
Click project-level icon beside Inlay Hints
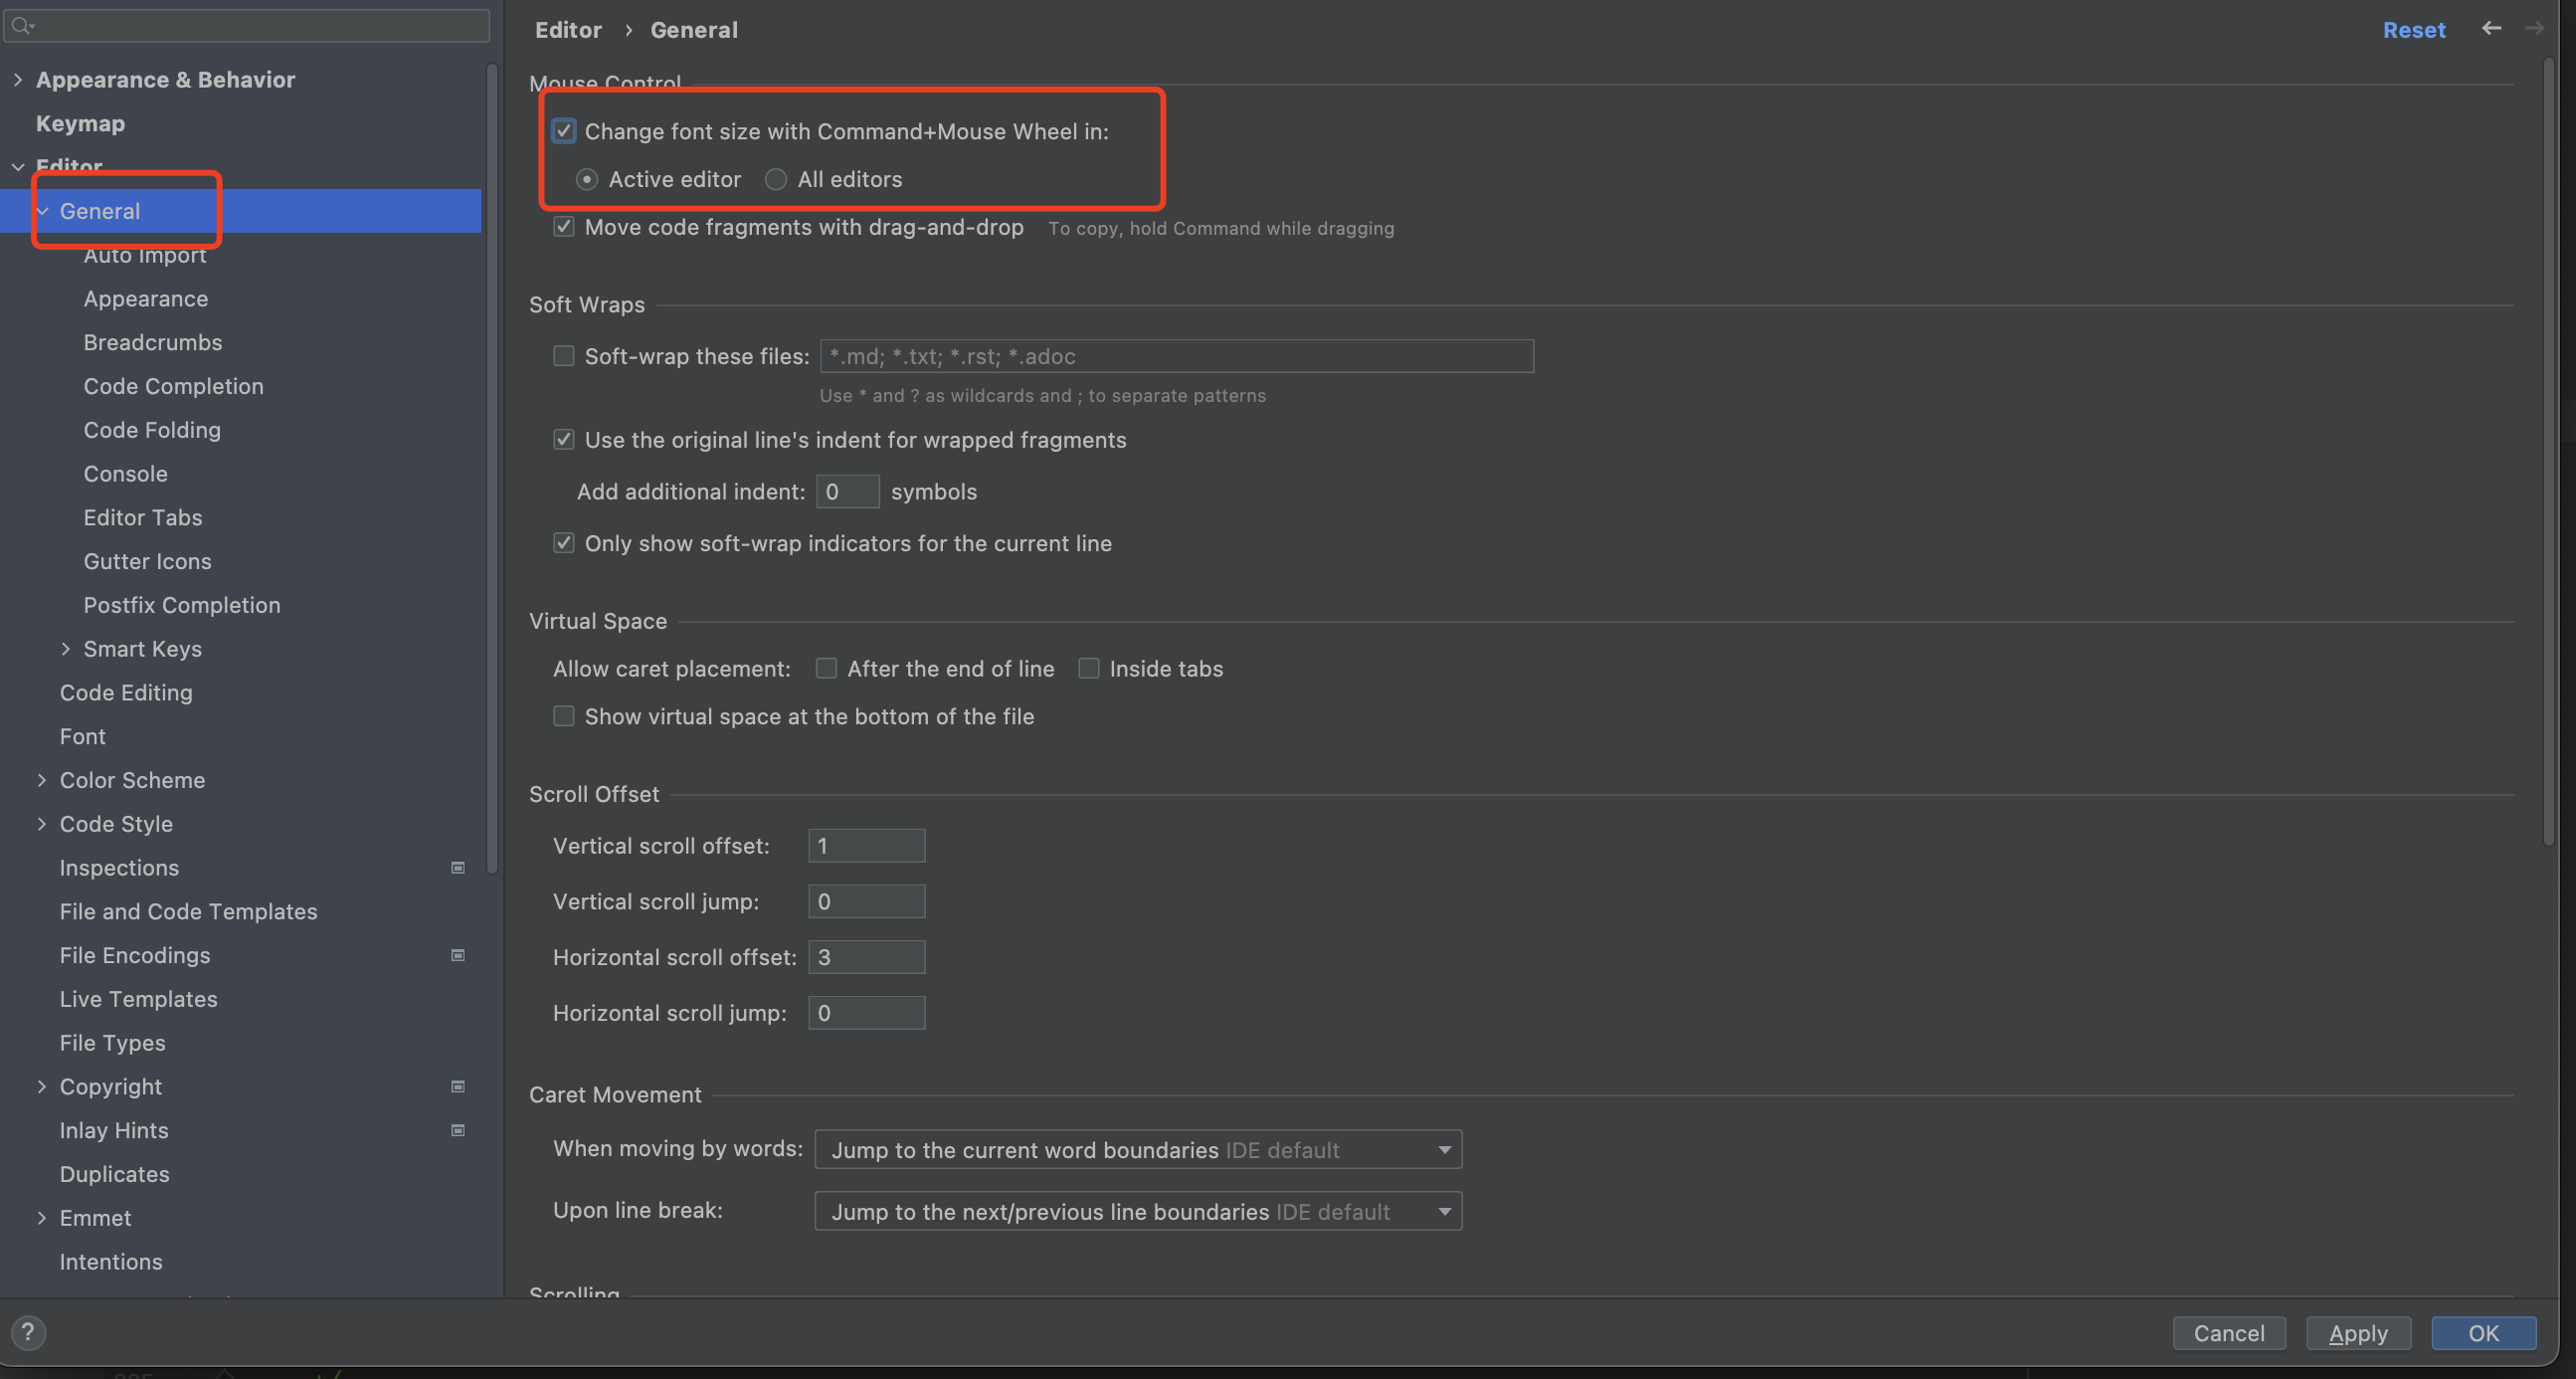point(458,1130)
